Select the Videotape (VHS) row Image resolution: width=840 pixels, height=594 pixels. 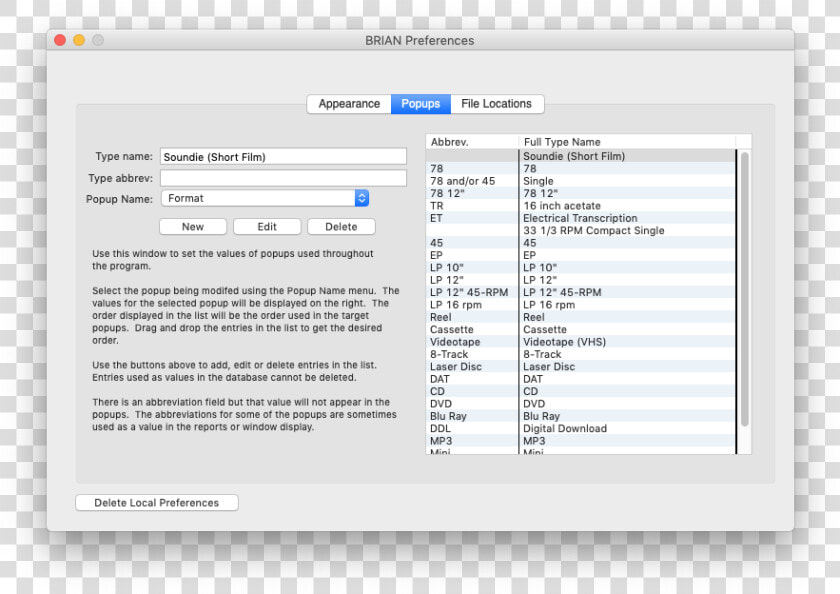pos(581,342)
